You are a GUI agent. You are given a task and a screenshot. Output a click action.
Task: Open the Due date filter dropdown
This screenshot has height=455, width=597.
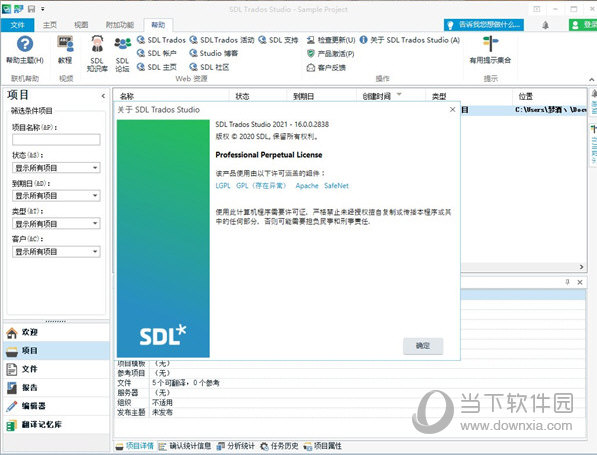click(x=56, y=196)
